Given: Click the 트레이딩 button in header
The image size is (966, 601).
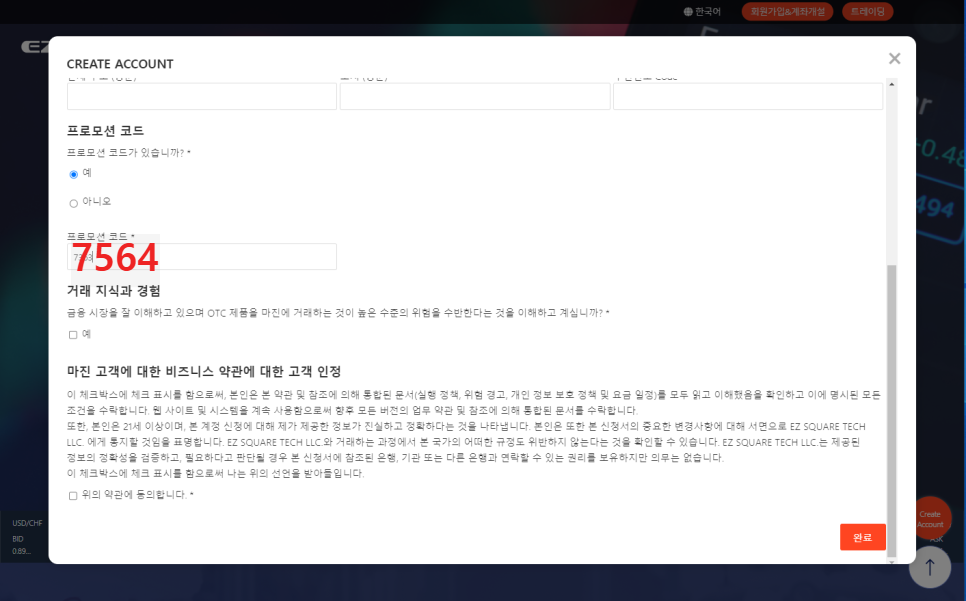Looking at the screenshot, I should [867, 12].
